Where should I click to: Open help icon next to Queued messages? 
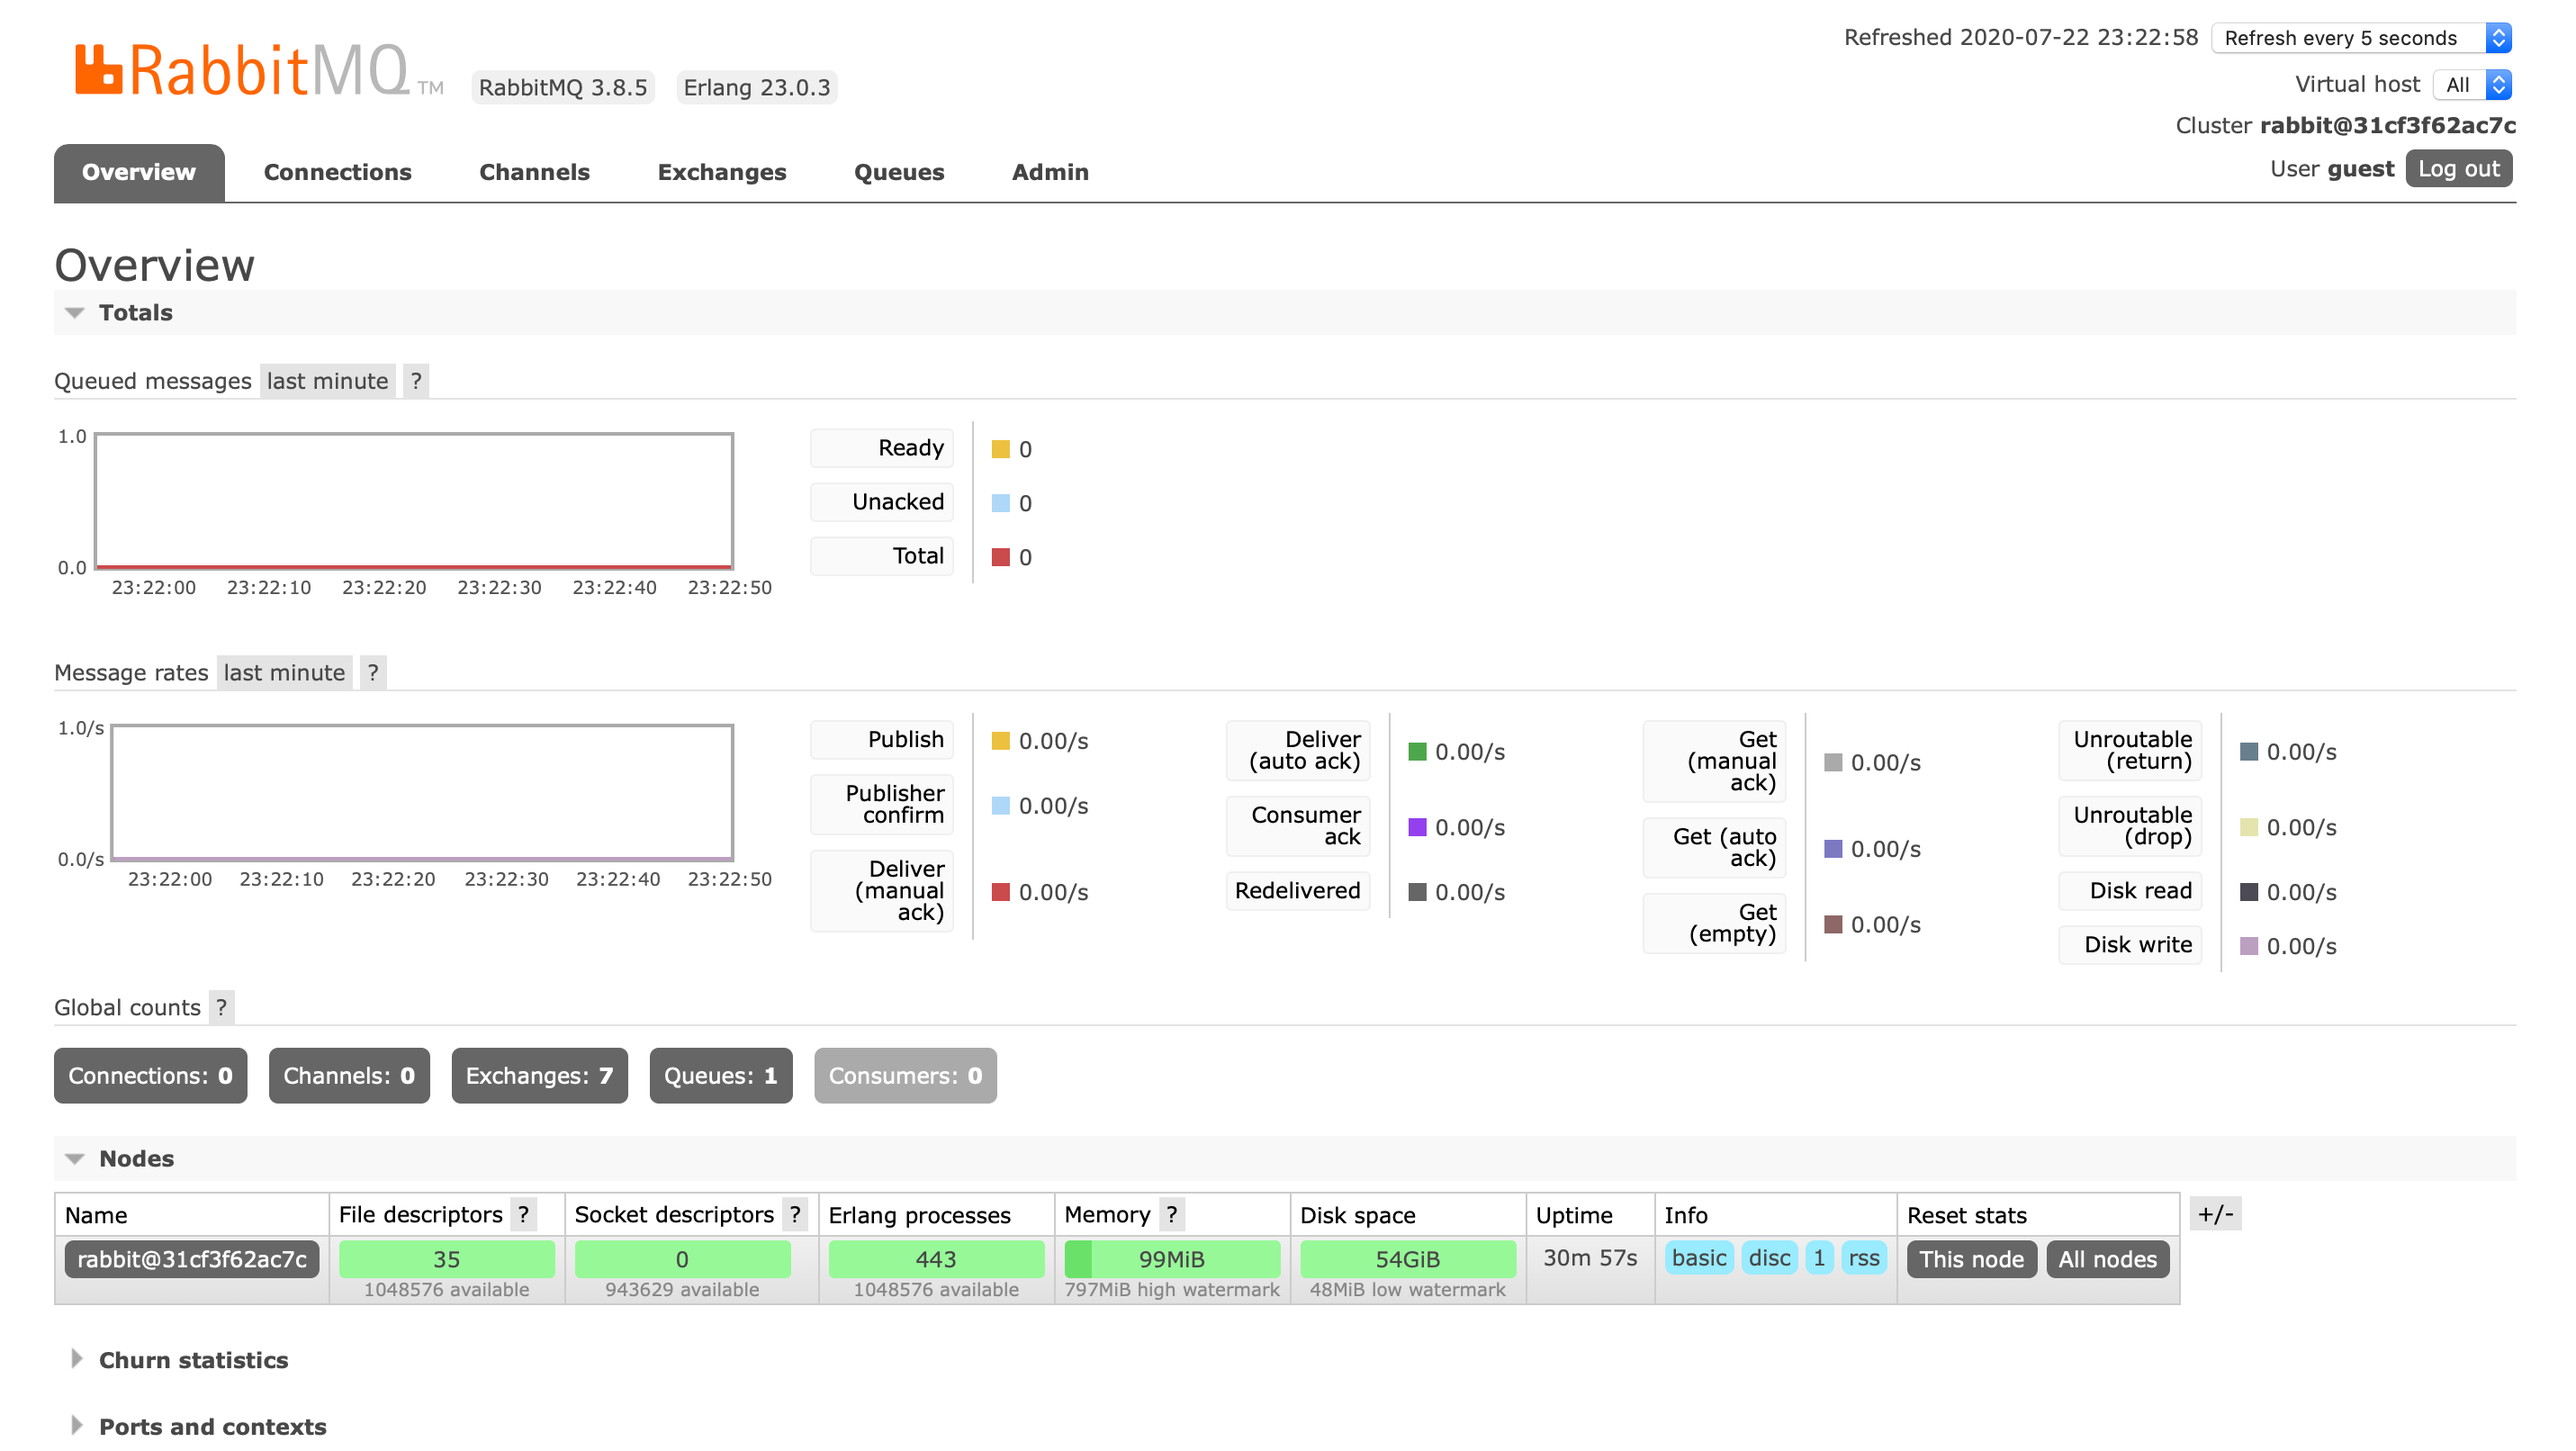pyautogui.click(x=416, y=381)
